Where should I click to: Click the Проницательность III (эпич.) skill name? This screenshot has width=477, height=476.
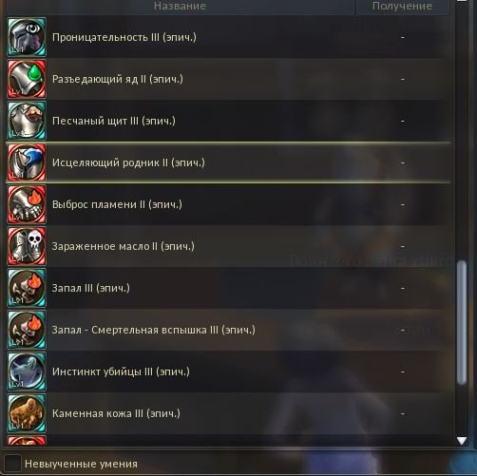[124, 37]
